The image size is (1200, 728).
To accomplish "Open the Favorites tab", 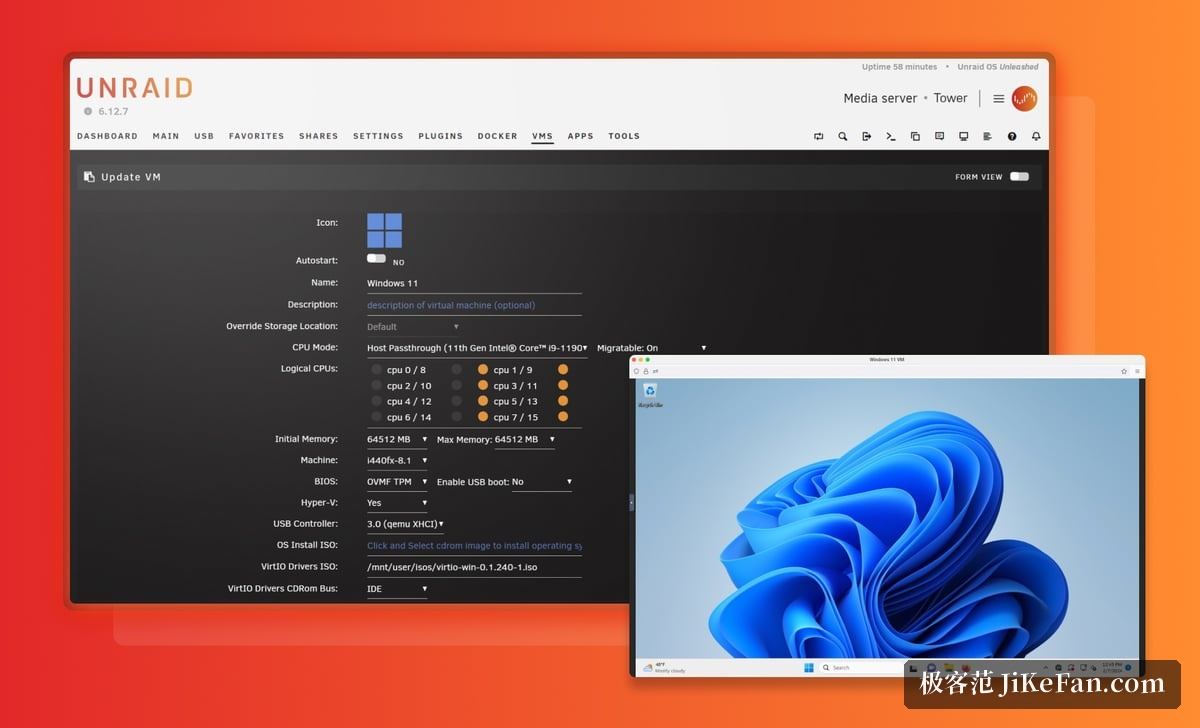I will pos(256,136).
